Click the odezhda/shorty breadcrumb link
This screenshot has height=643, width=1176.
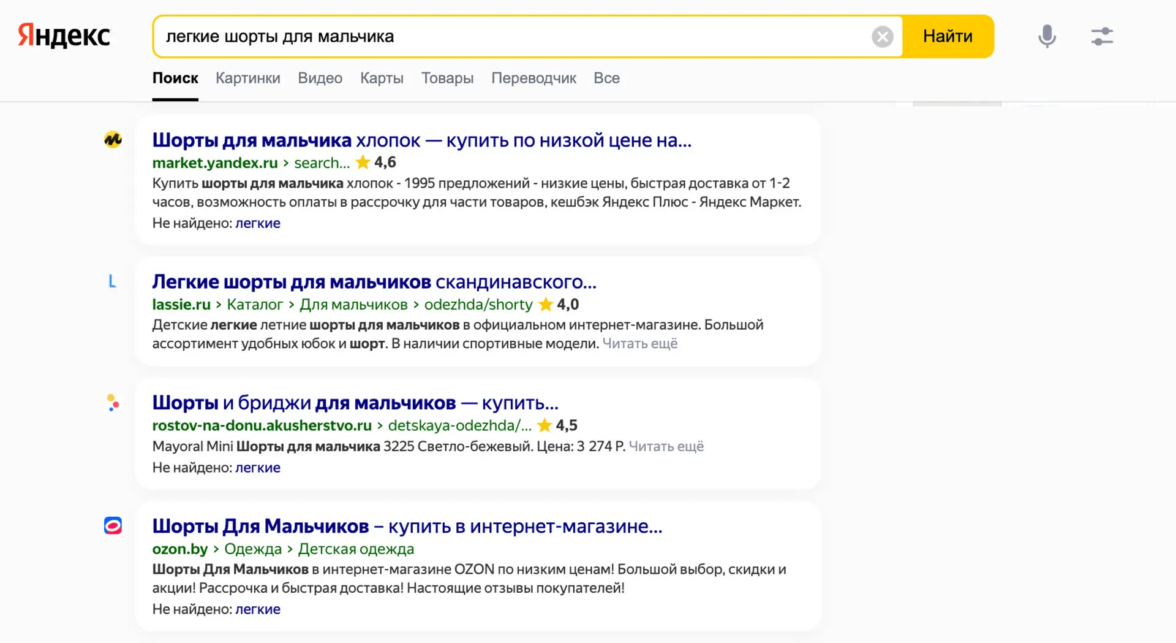tap(478, 305)
